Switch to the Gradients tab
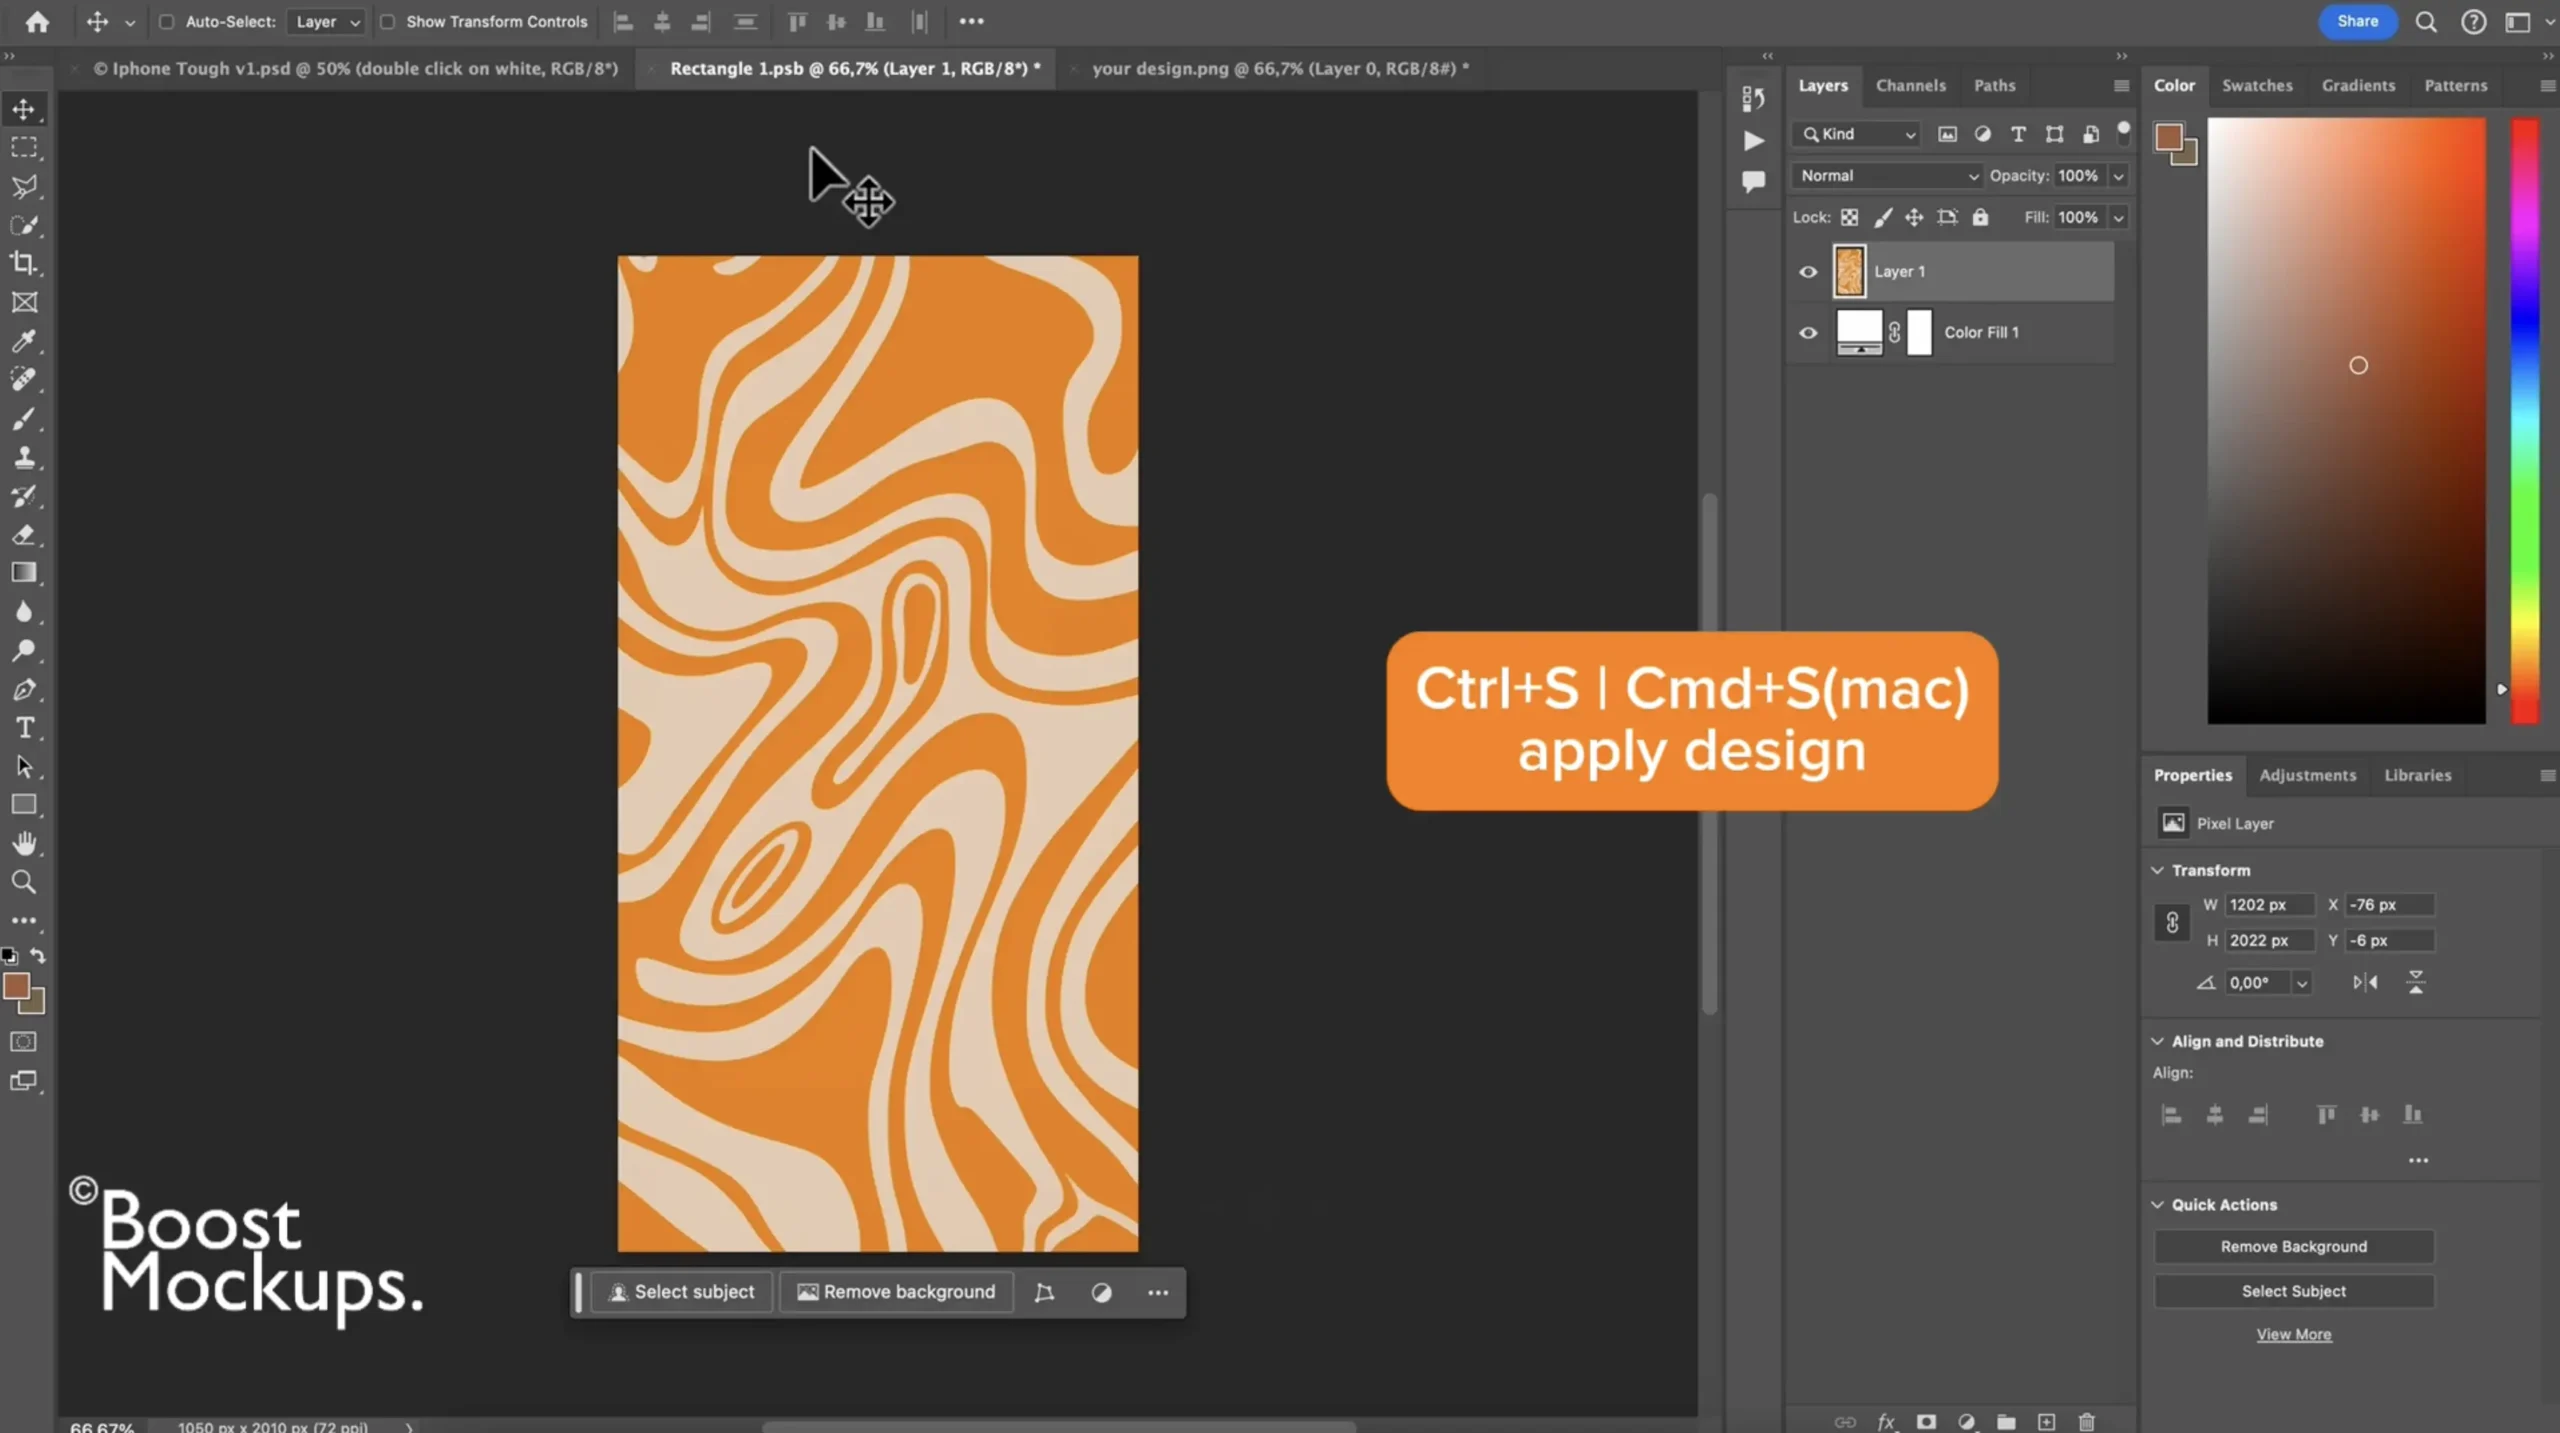2560x1433 pixels. click(2358, 86)
